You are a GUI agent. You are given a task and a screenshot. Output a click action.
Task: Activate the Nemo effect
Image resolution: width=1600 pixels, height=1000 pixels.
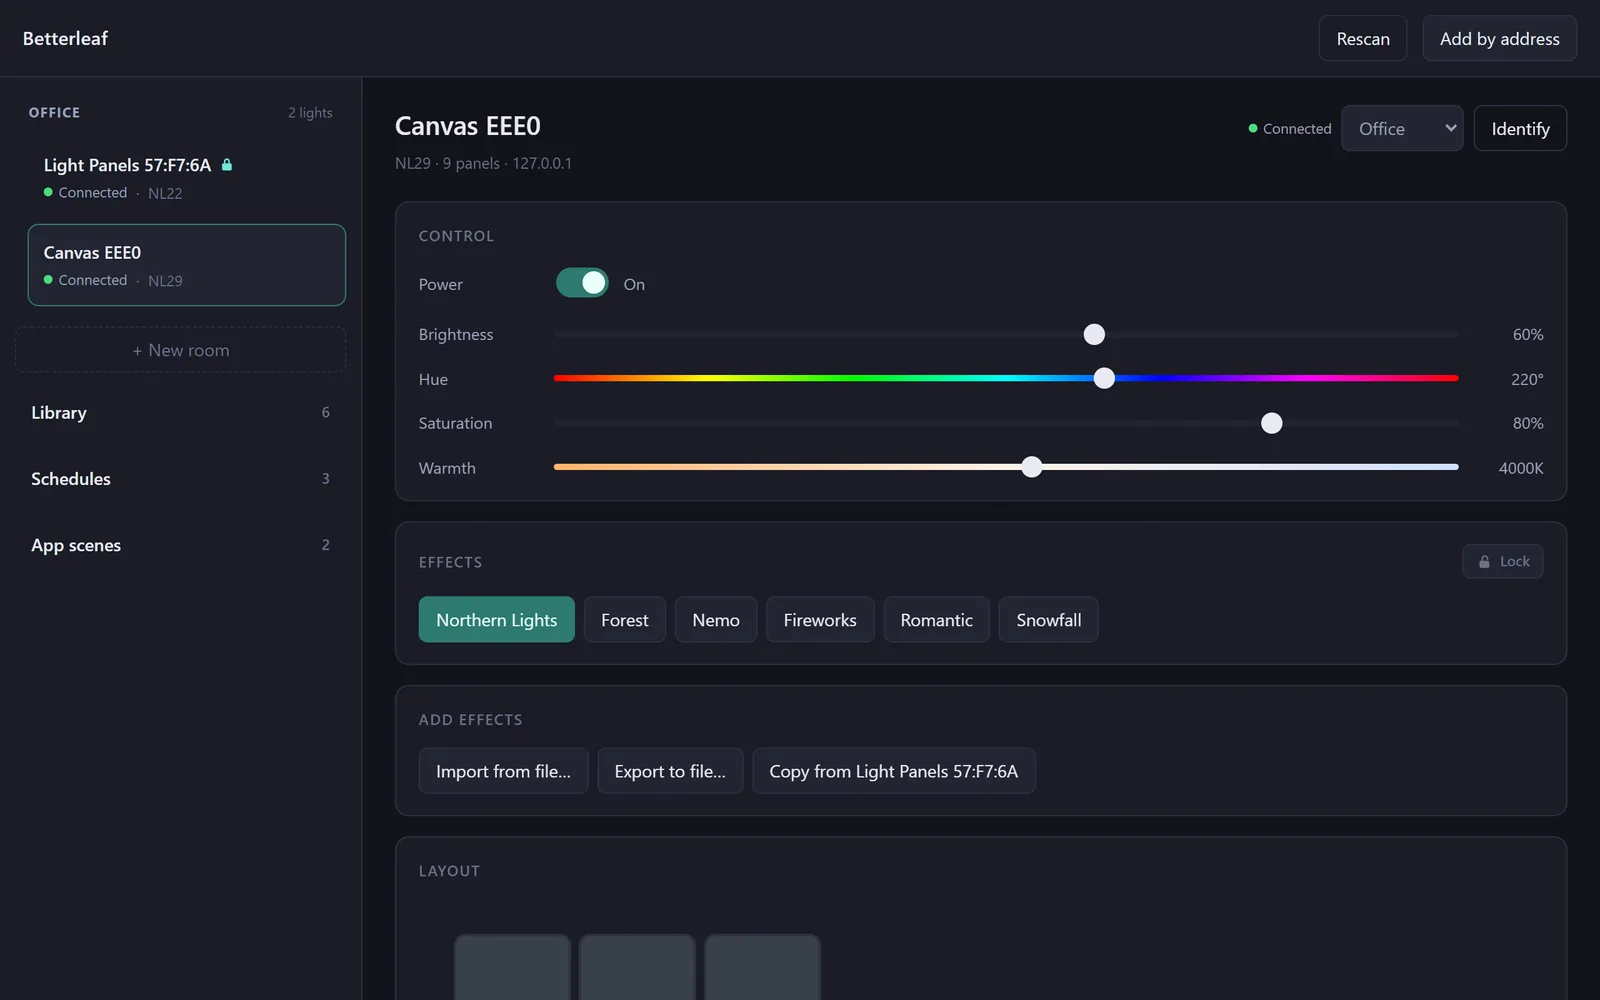point(716,620)
